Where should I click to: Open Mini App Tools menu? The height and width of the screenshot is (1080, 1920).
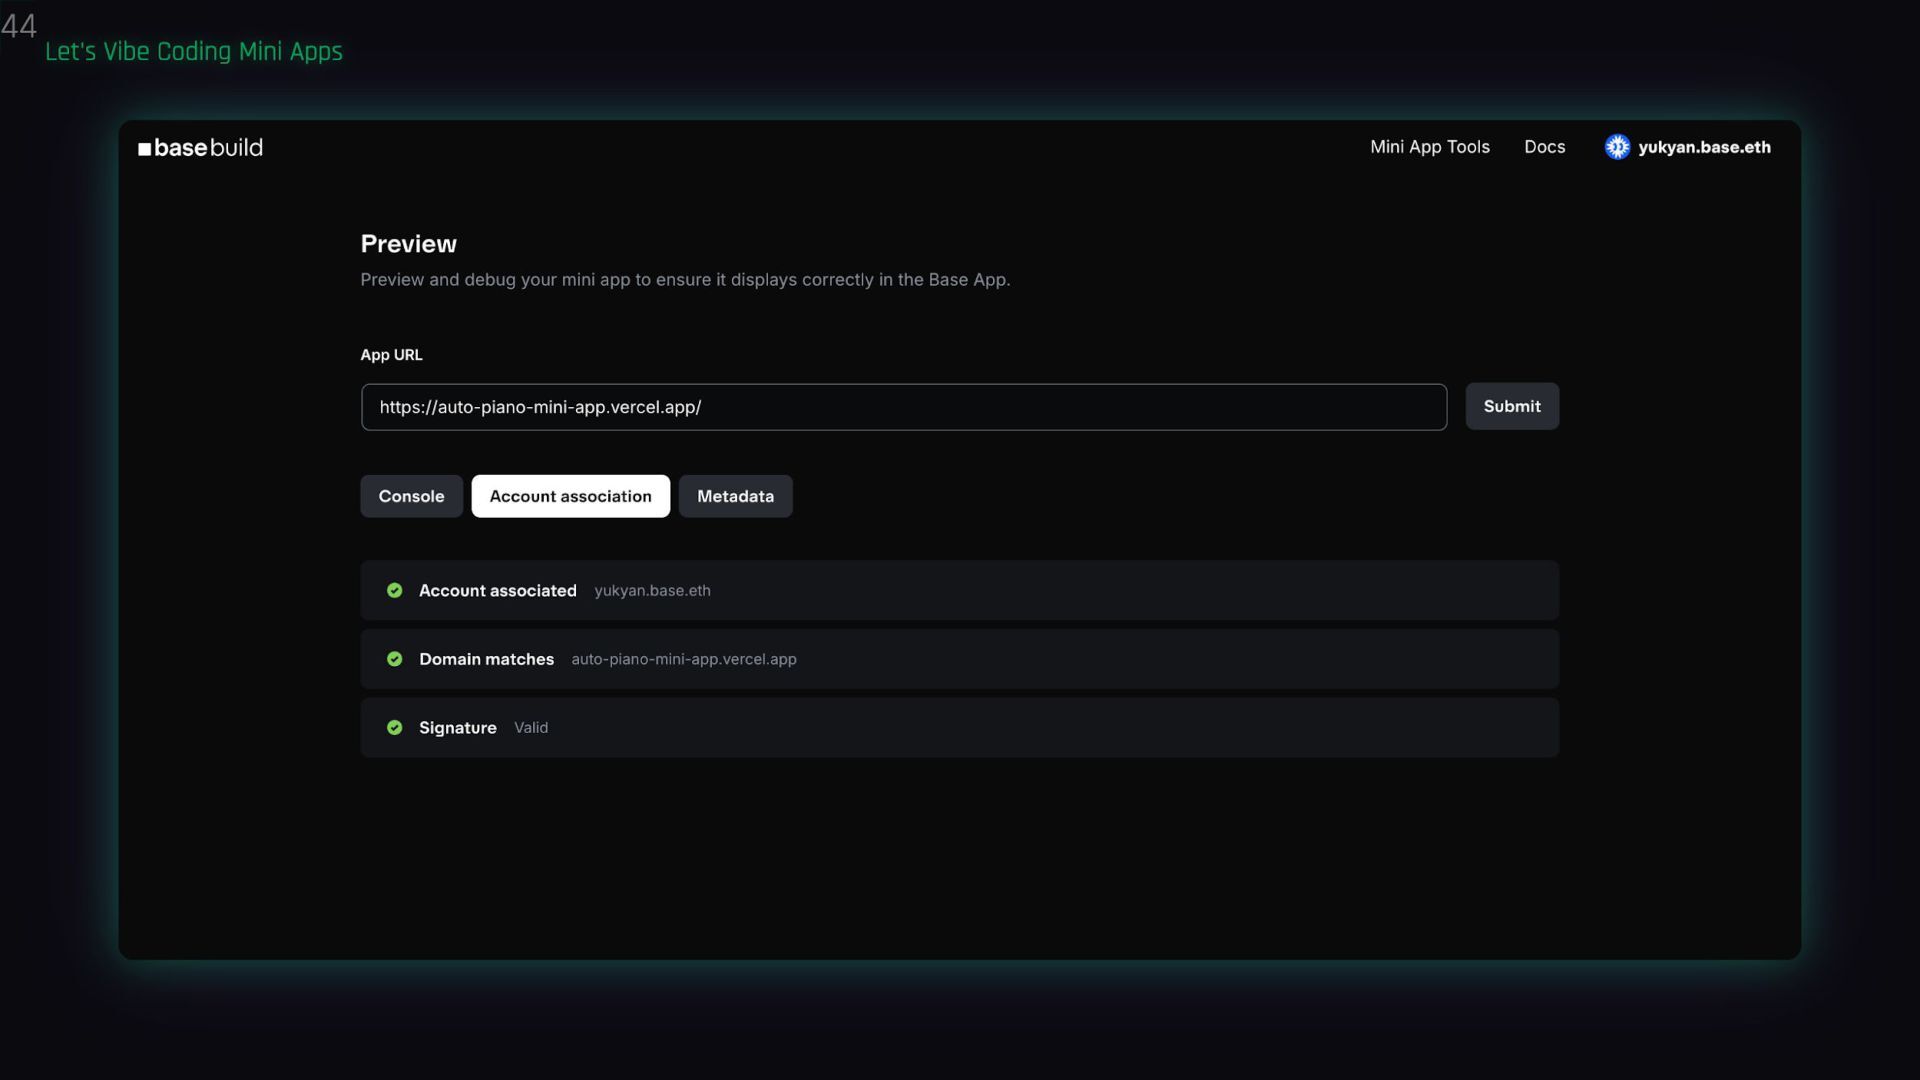pos(1429,147)
